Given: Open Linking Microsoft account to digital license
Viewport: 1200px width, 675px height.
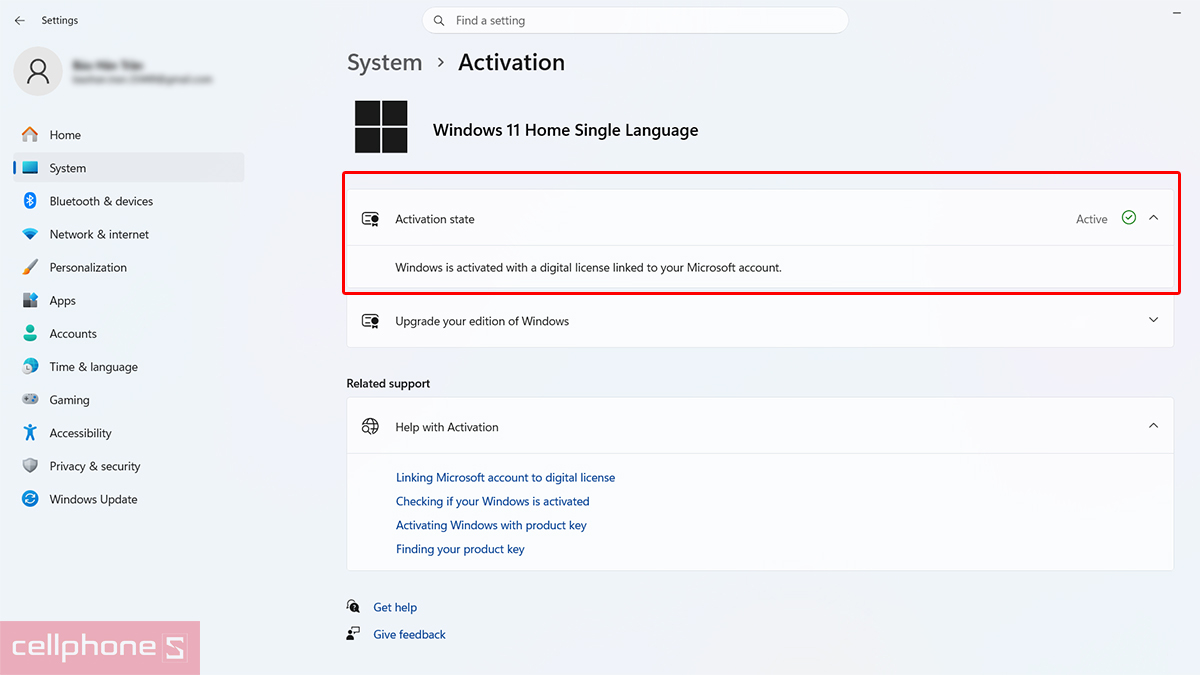Looking at the screenshot, I should (x=505, y=478).
